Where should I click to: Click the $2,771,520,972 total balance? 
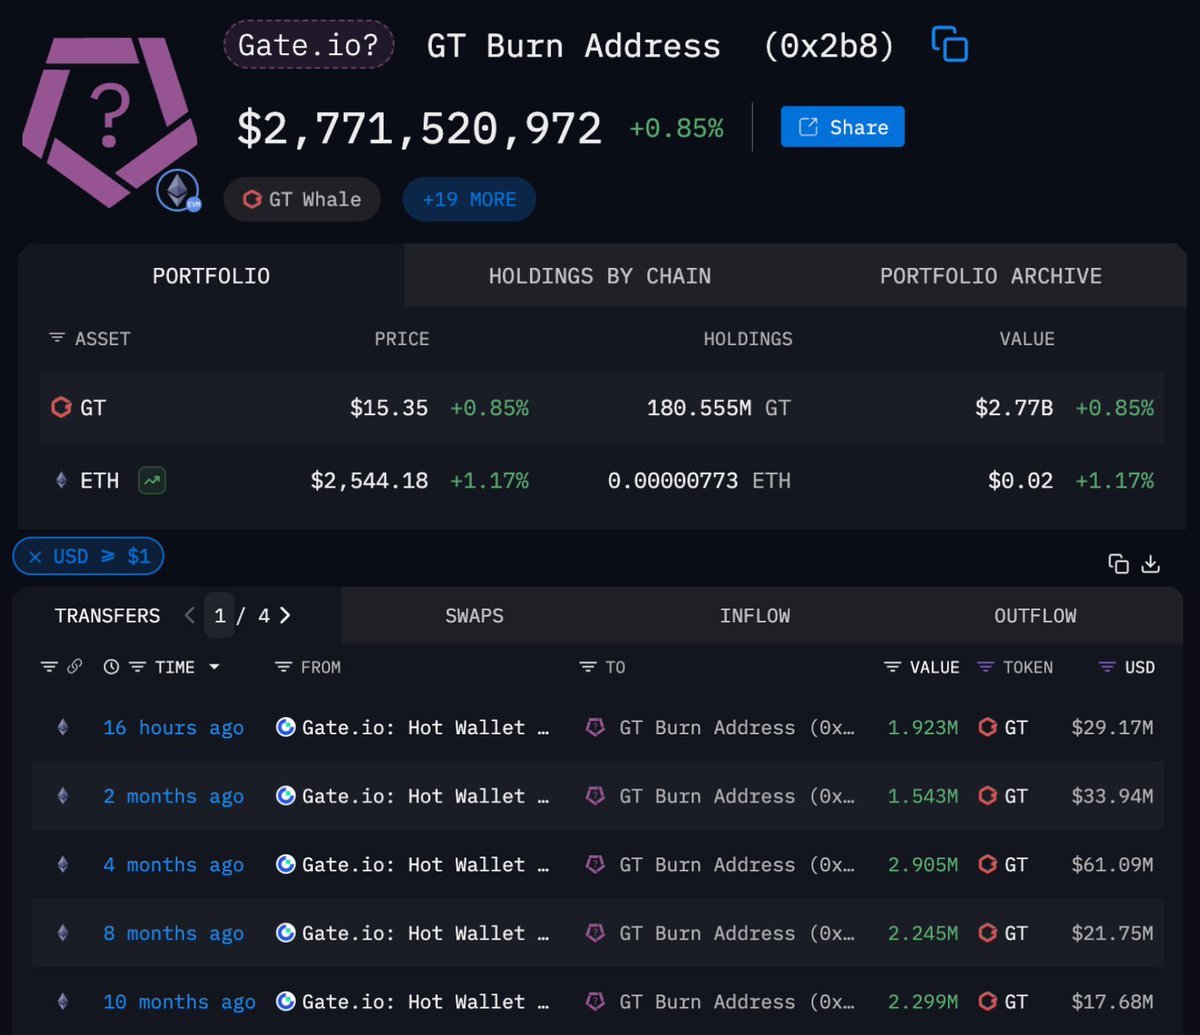point(419,128)
